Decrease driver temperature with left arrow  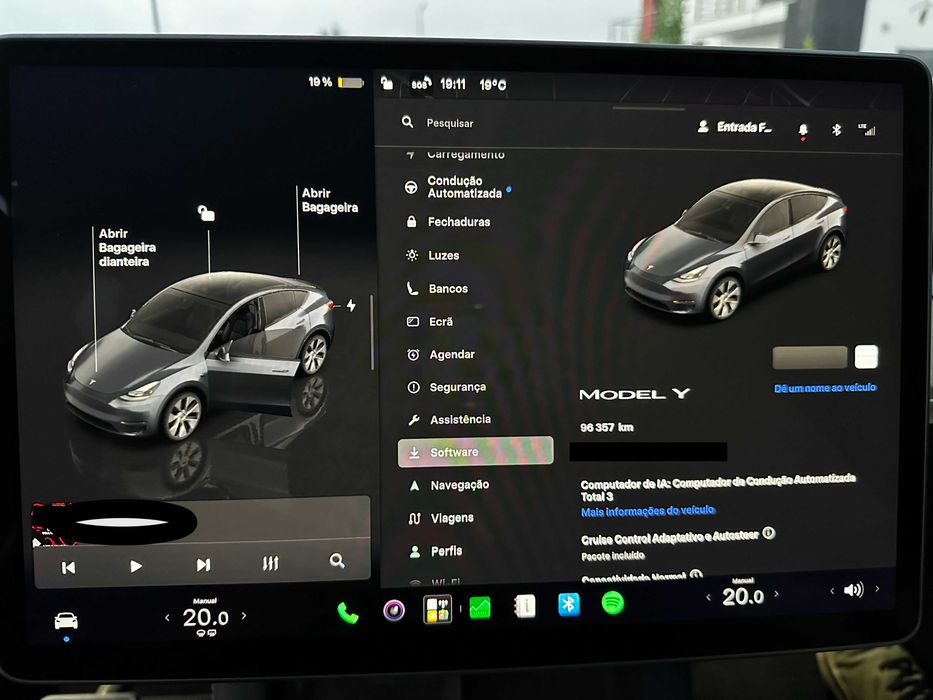pos(167,618)
